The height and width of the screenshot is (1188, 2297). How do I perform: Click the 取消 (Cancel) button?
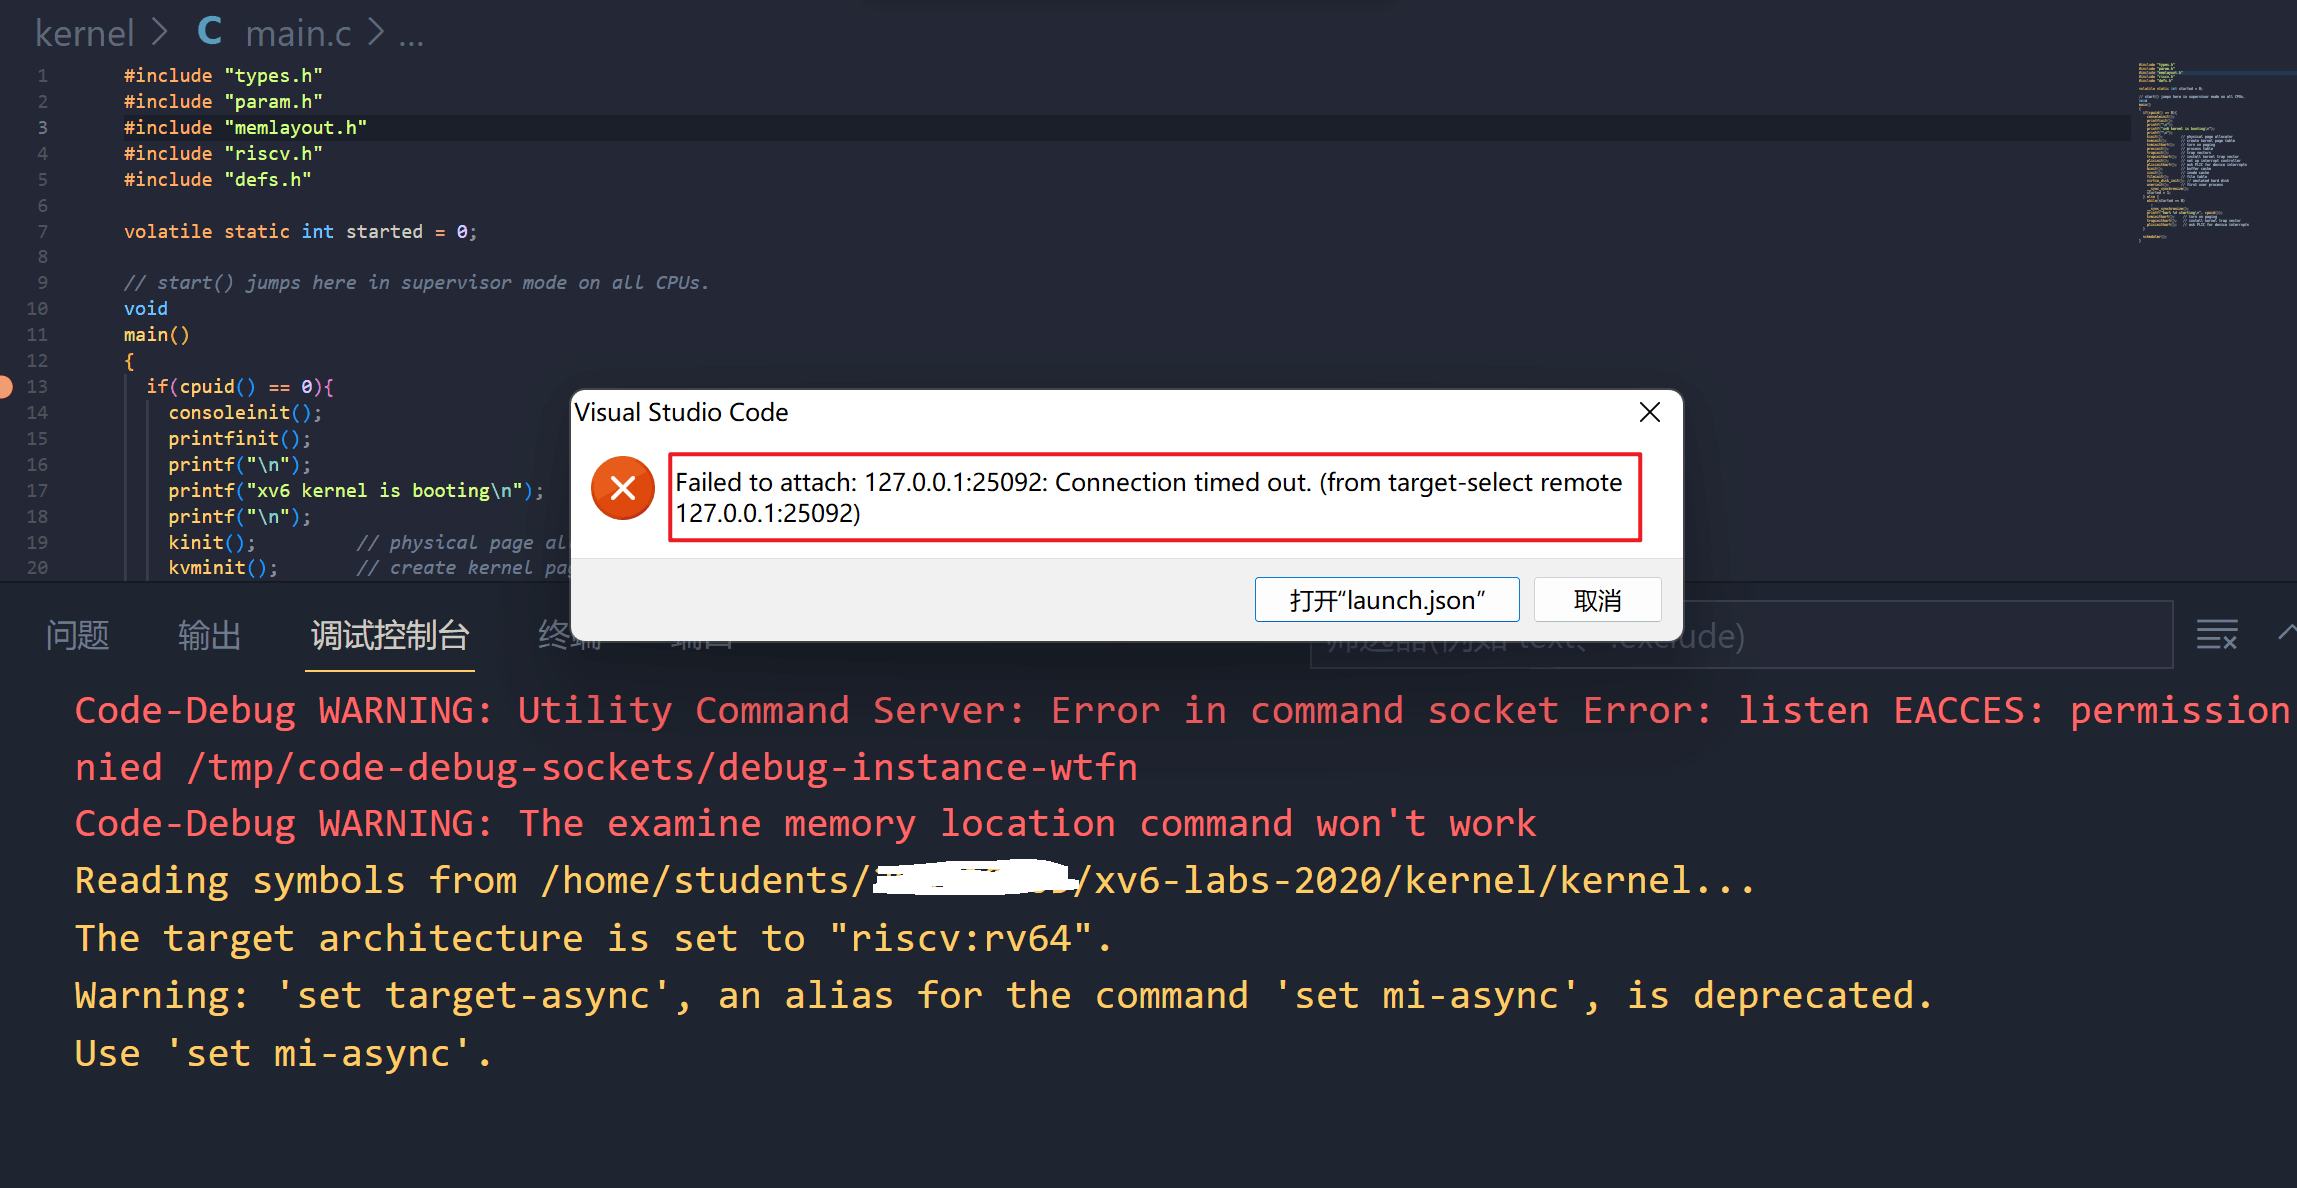(1597, 599)
